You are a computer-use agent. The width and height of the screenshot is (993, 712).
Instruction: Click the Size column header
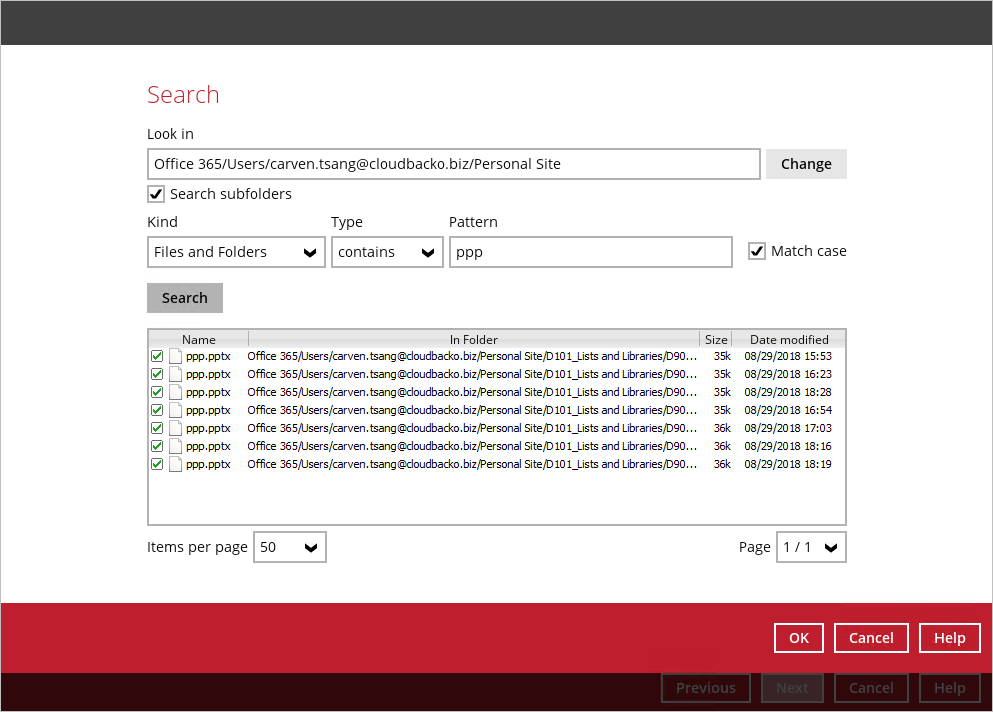point(716,340)
